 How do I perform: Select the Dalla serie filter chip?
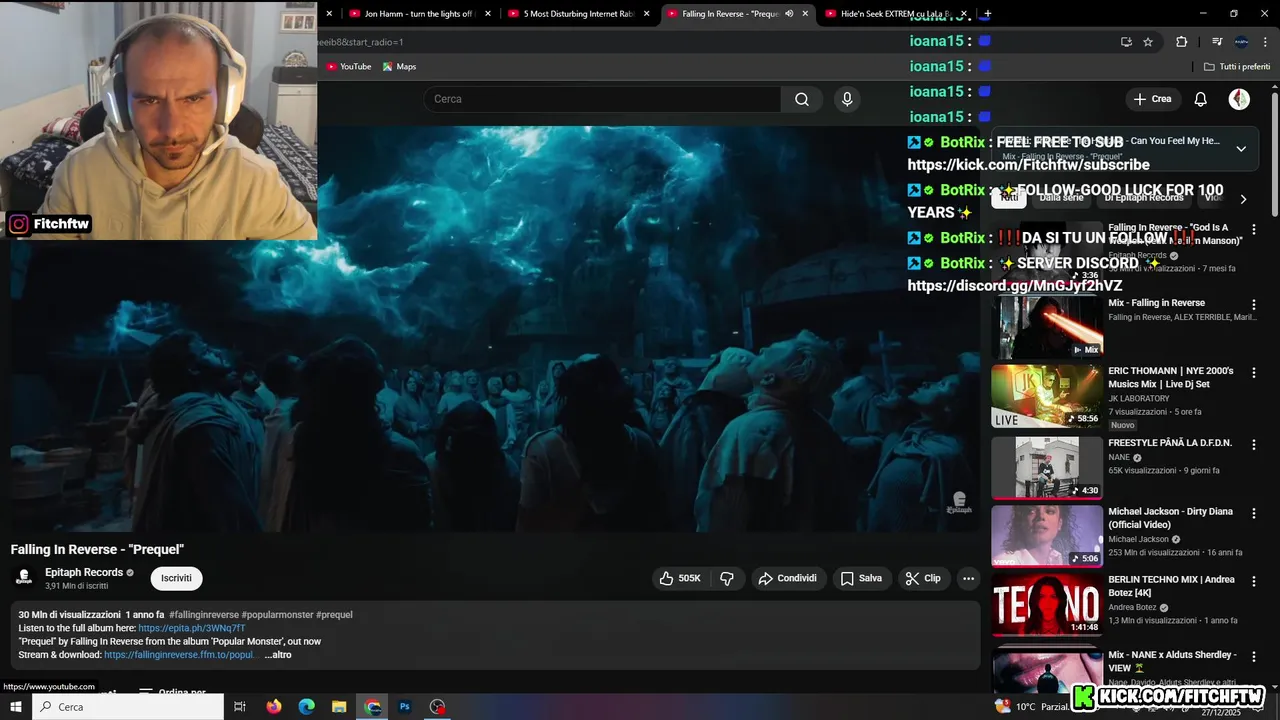(x=1061, y=198)
